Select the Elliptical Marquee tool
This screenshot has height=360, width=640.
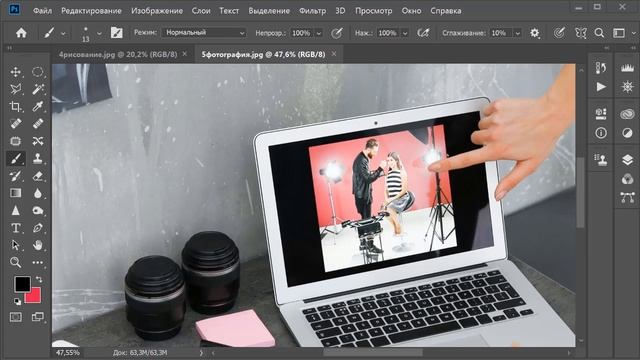click(38, 72)
